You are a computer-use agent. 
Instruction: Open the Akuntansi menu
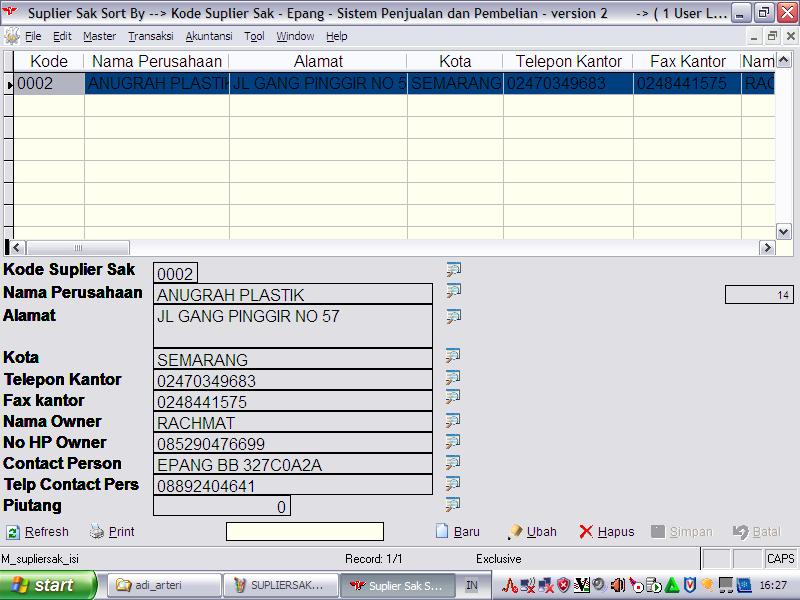point(208,36)
